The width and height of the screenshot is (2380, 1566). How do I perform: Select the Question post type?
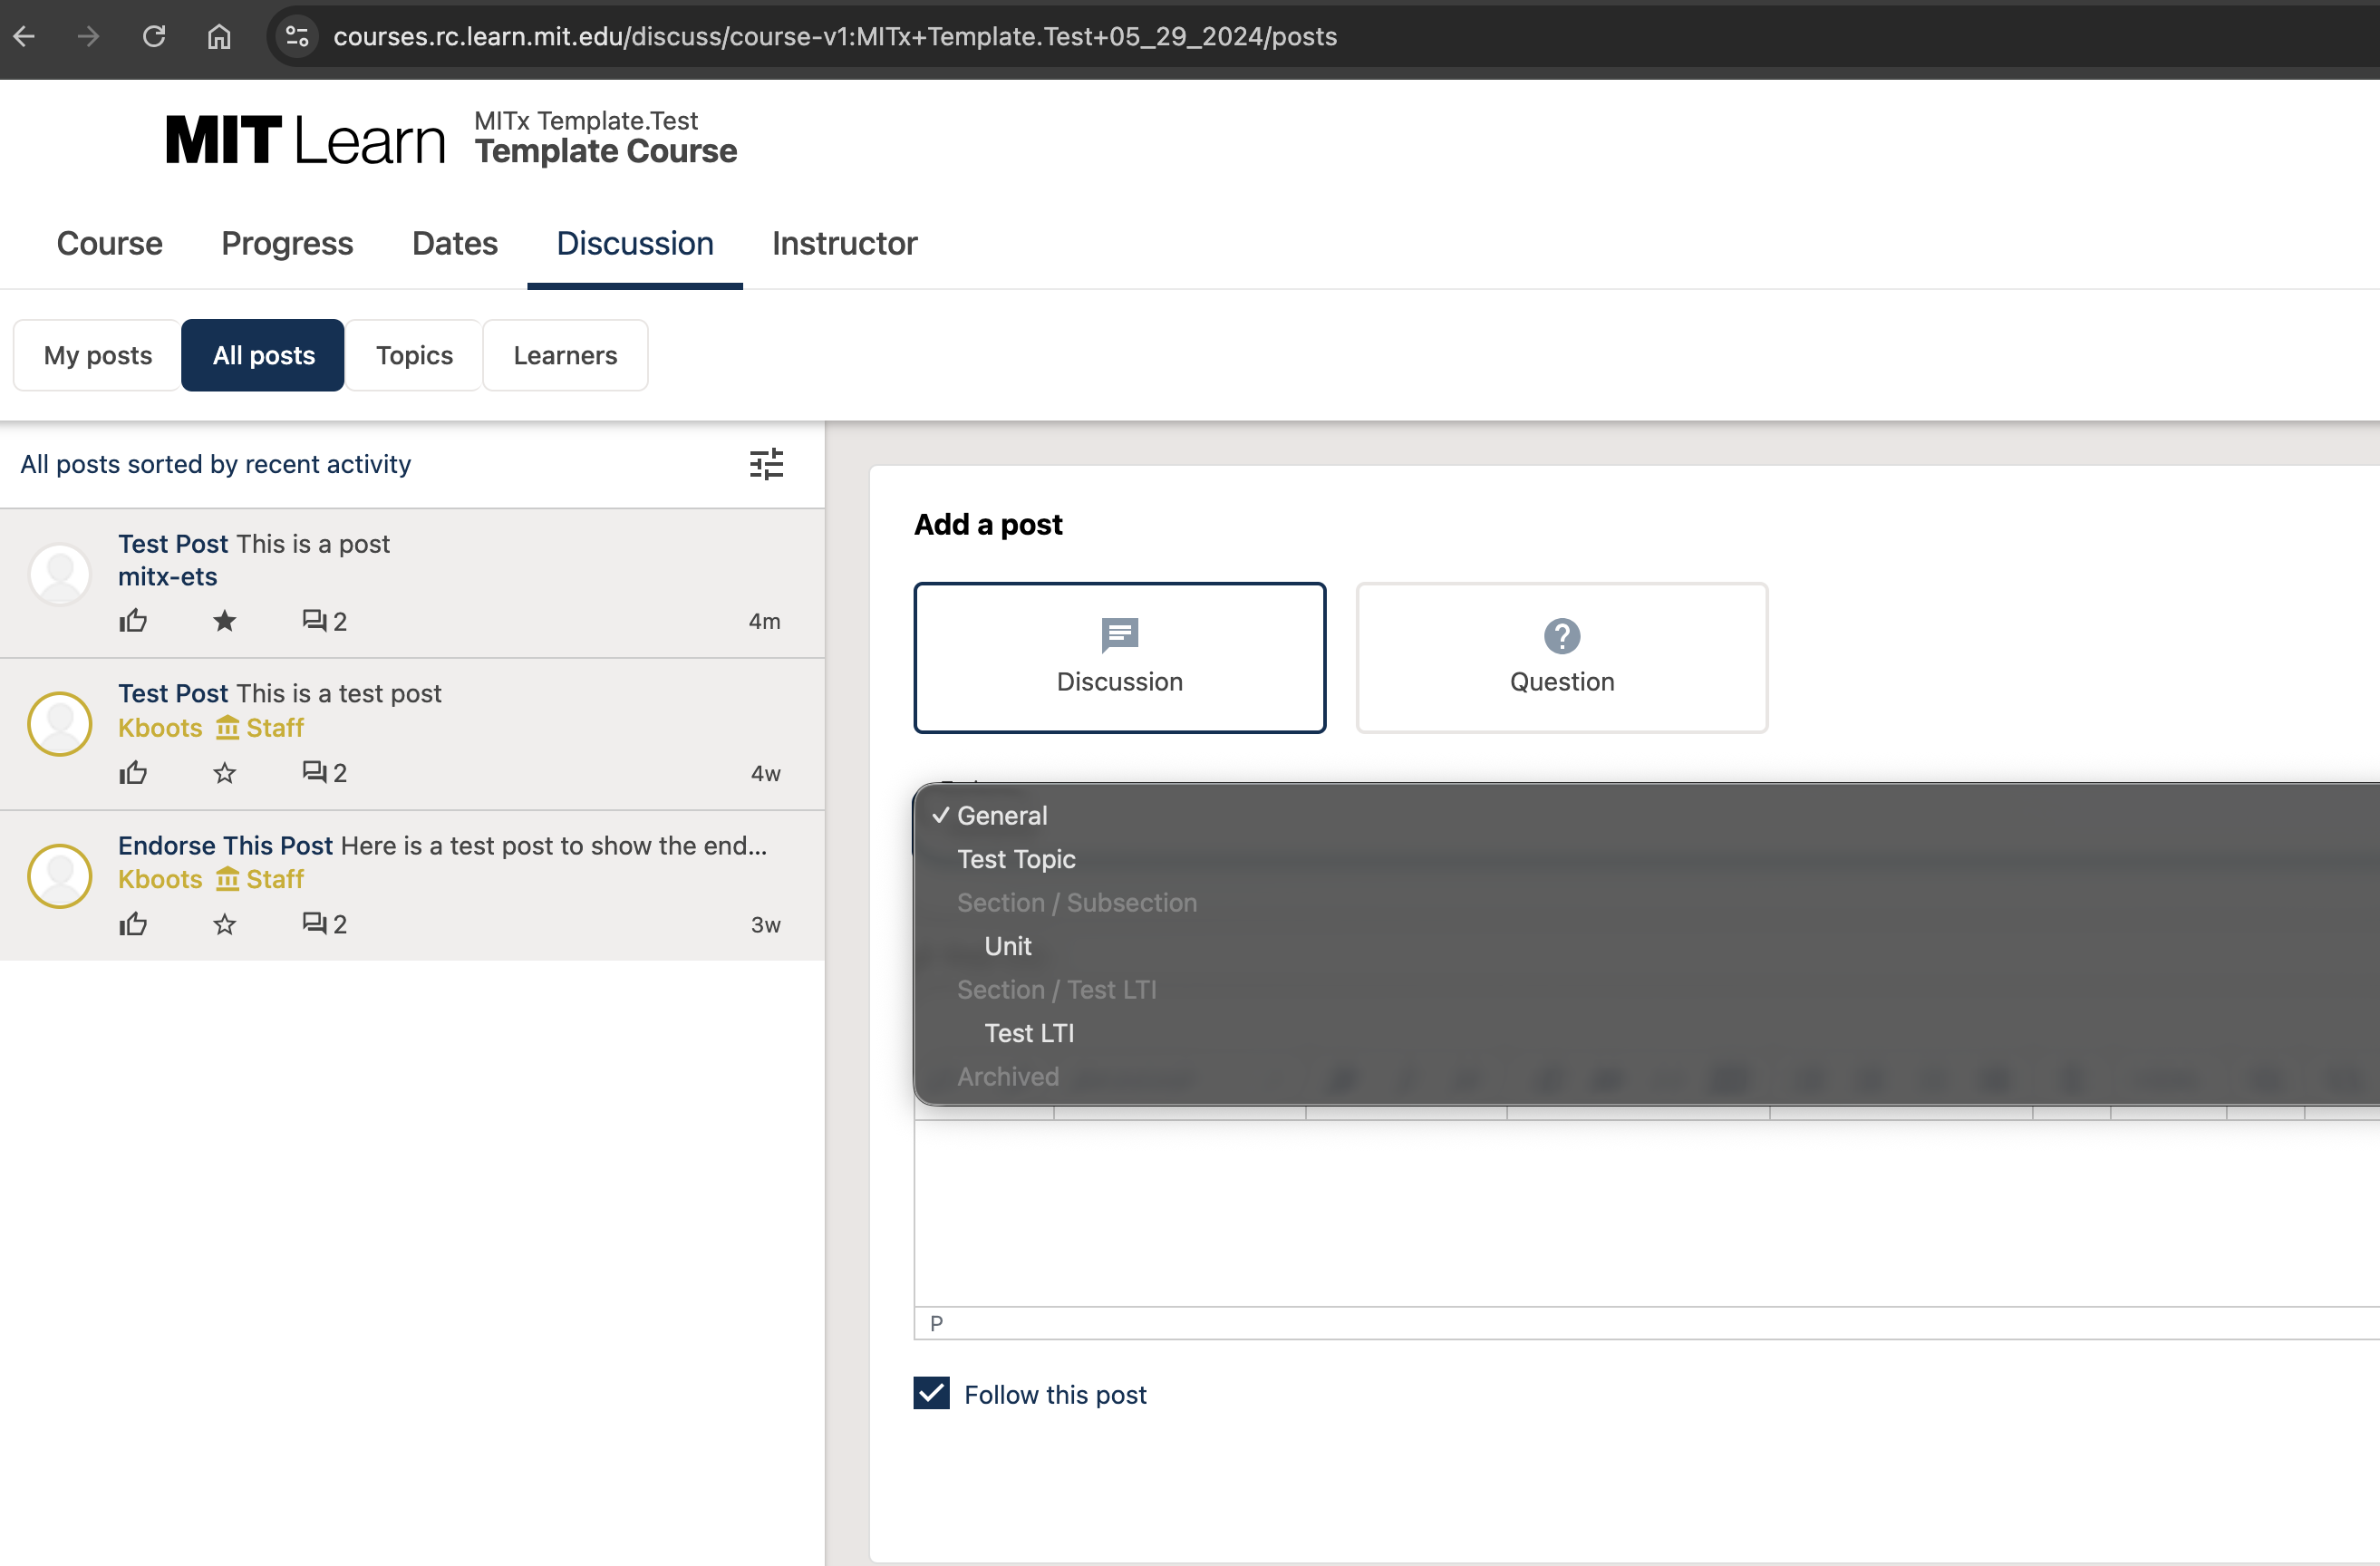coord(1561,658)
